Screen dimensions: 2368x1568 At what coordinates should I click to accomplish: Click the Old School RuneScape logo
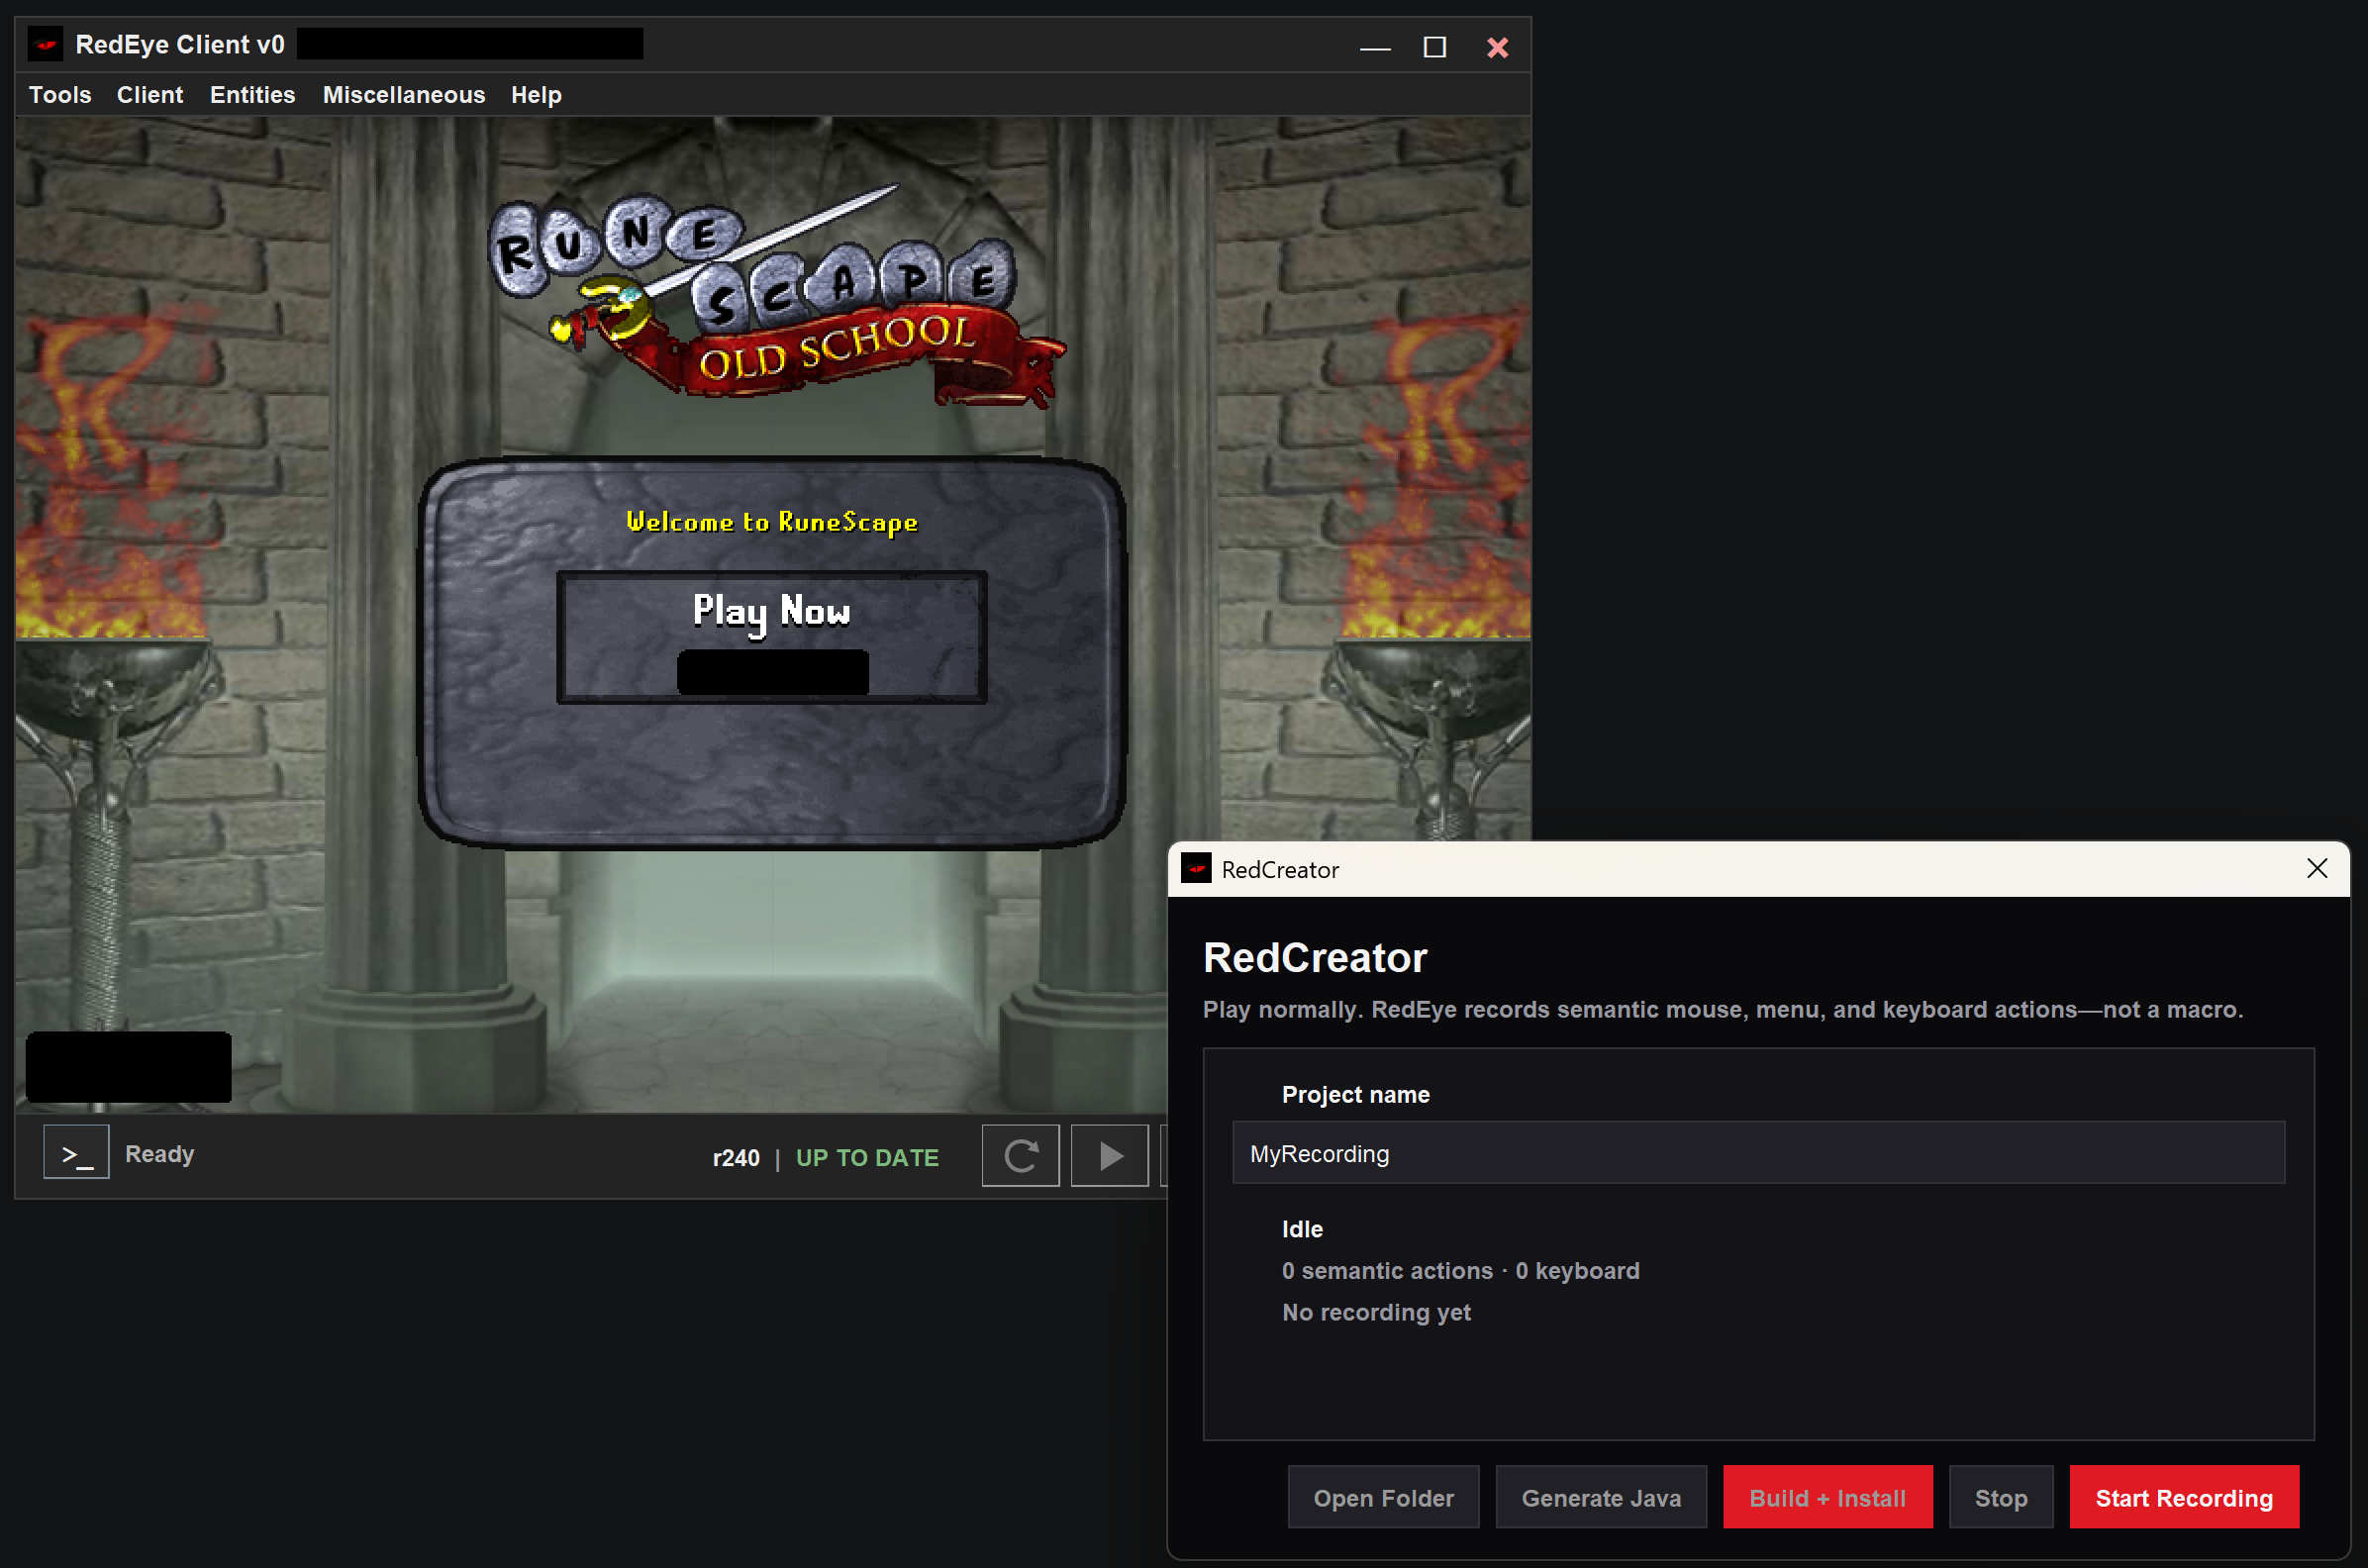[x=778, y=296]
